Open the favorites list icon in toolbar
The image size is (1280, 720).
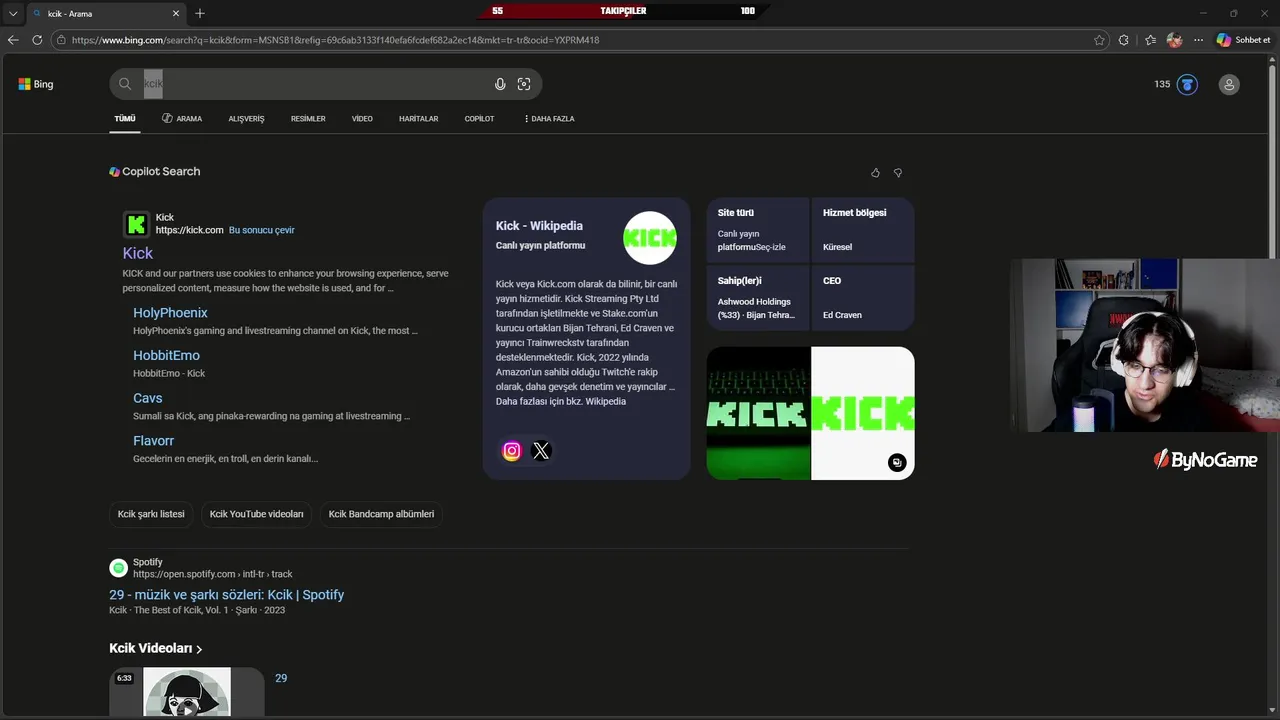pyautogui.click(x=1150, y=40)
